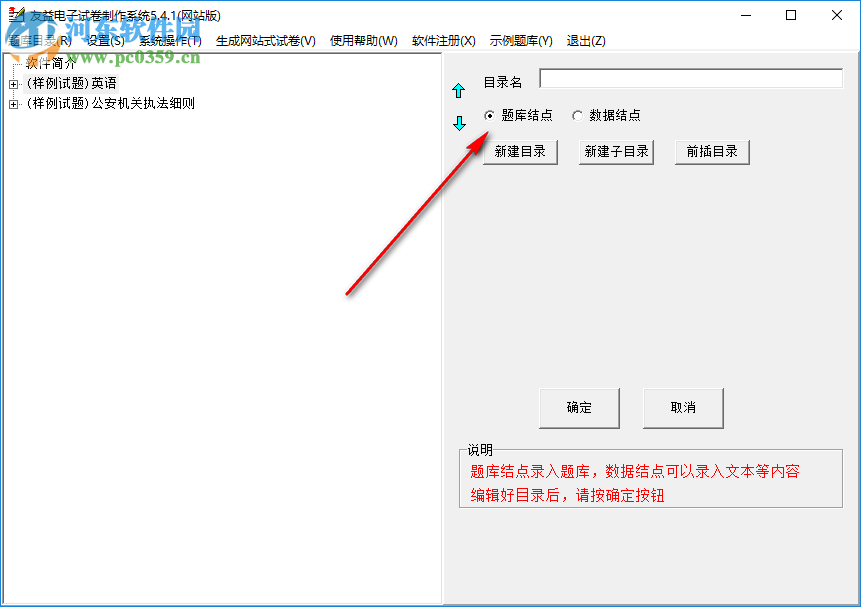Click the 新建目录 button
Screen dimensions: 861x607
pyautogui.click(x=519, y=151)
